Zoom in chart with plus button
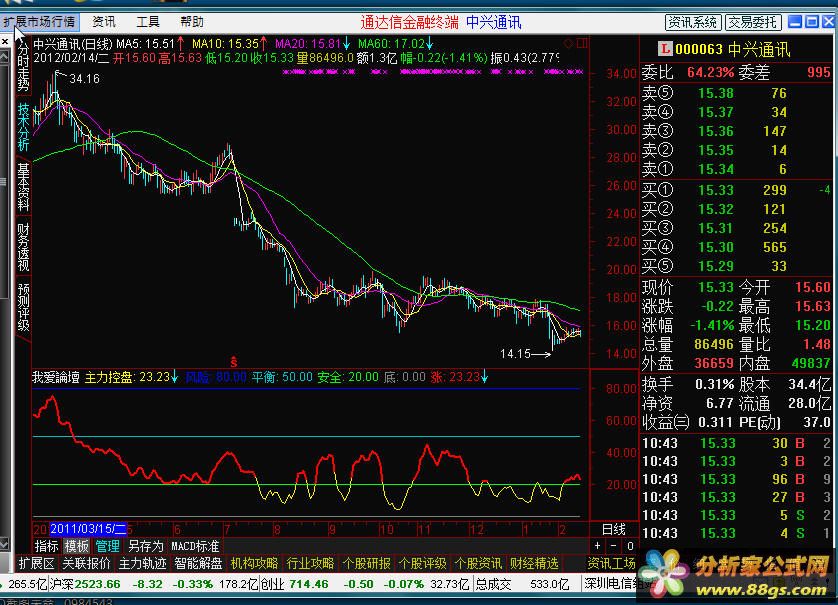This screenshot has height=605, width=838. tap(598, 546)
